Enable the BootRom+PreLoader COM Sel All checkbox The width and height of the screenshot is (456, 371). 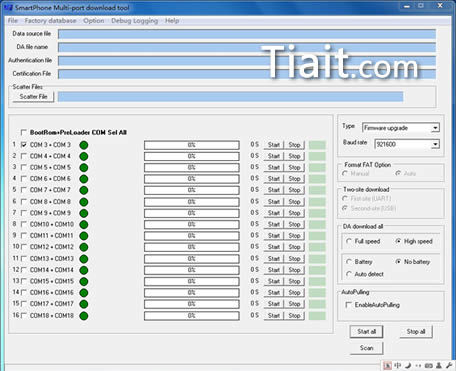23,132
